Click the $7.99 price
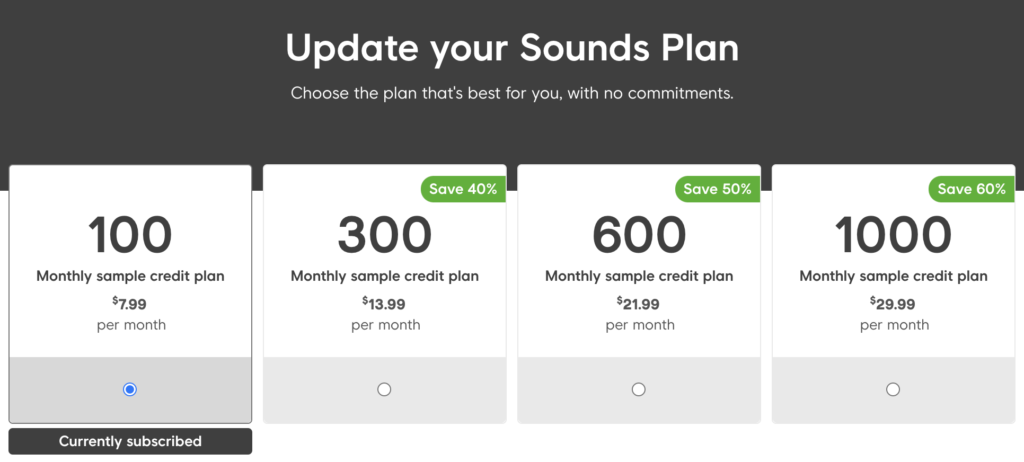This screenshot has width=1024, height=462. [130, 304]
